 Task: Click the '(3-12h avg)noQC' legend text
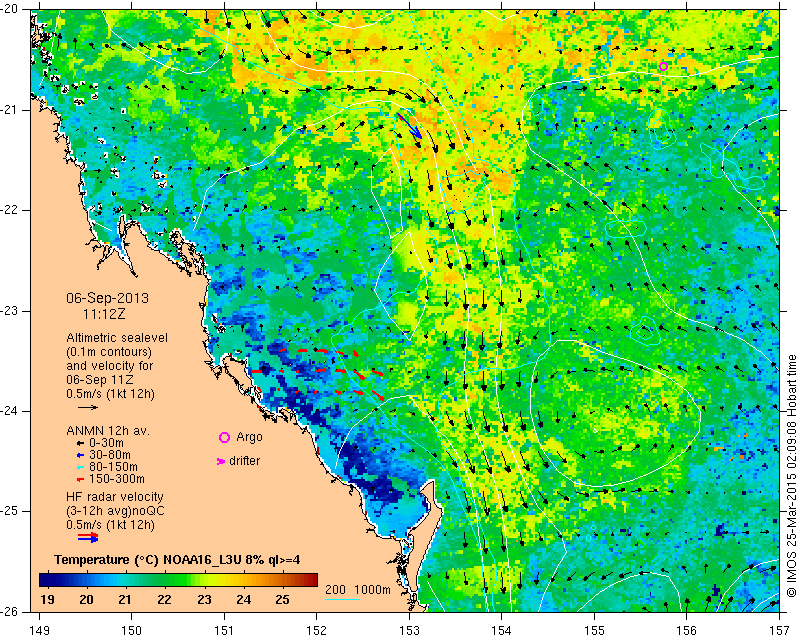tap(115, 511)
